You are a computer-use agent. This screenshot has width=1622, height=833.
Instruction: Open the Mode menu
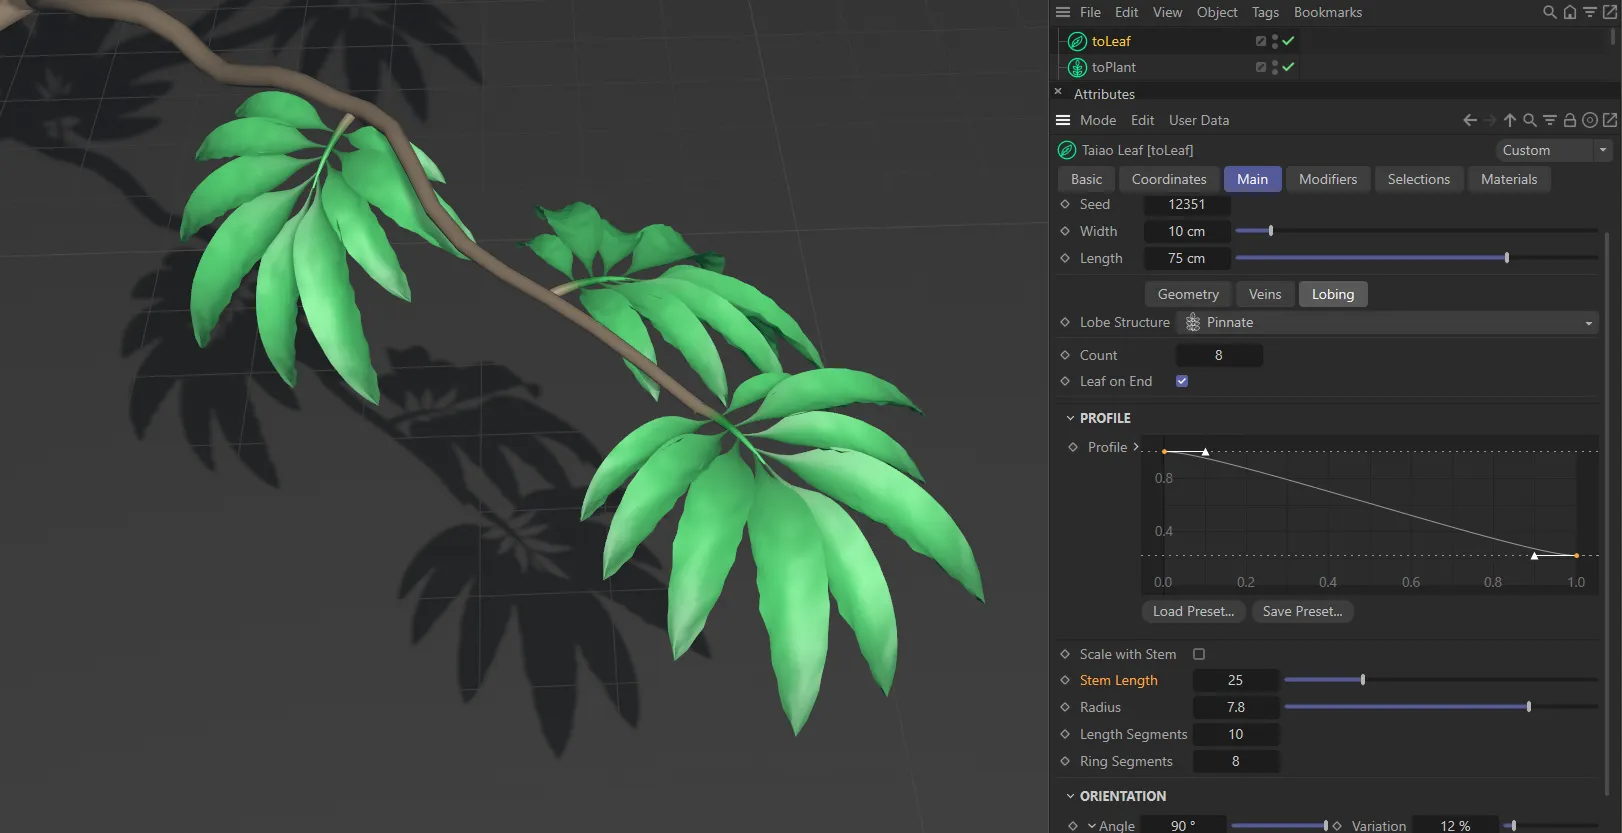pos(1098,120)
